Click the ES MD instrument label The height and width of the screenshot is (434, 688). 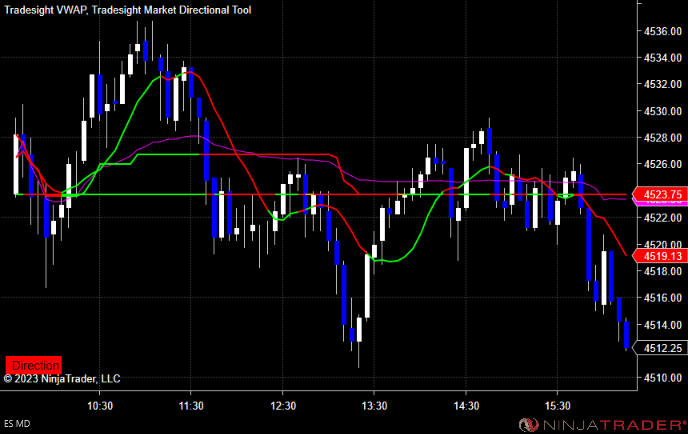[18, 424]
